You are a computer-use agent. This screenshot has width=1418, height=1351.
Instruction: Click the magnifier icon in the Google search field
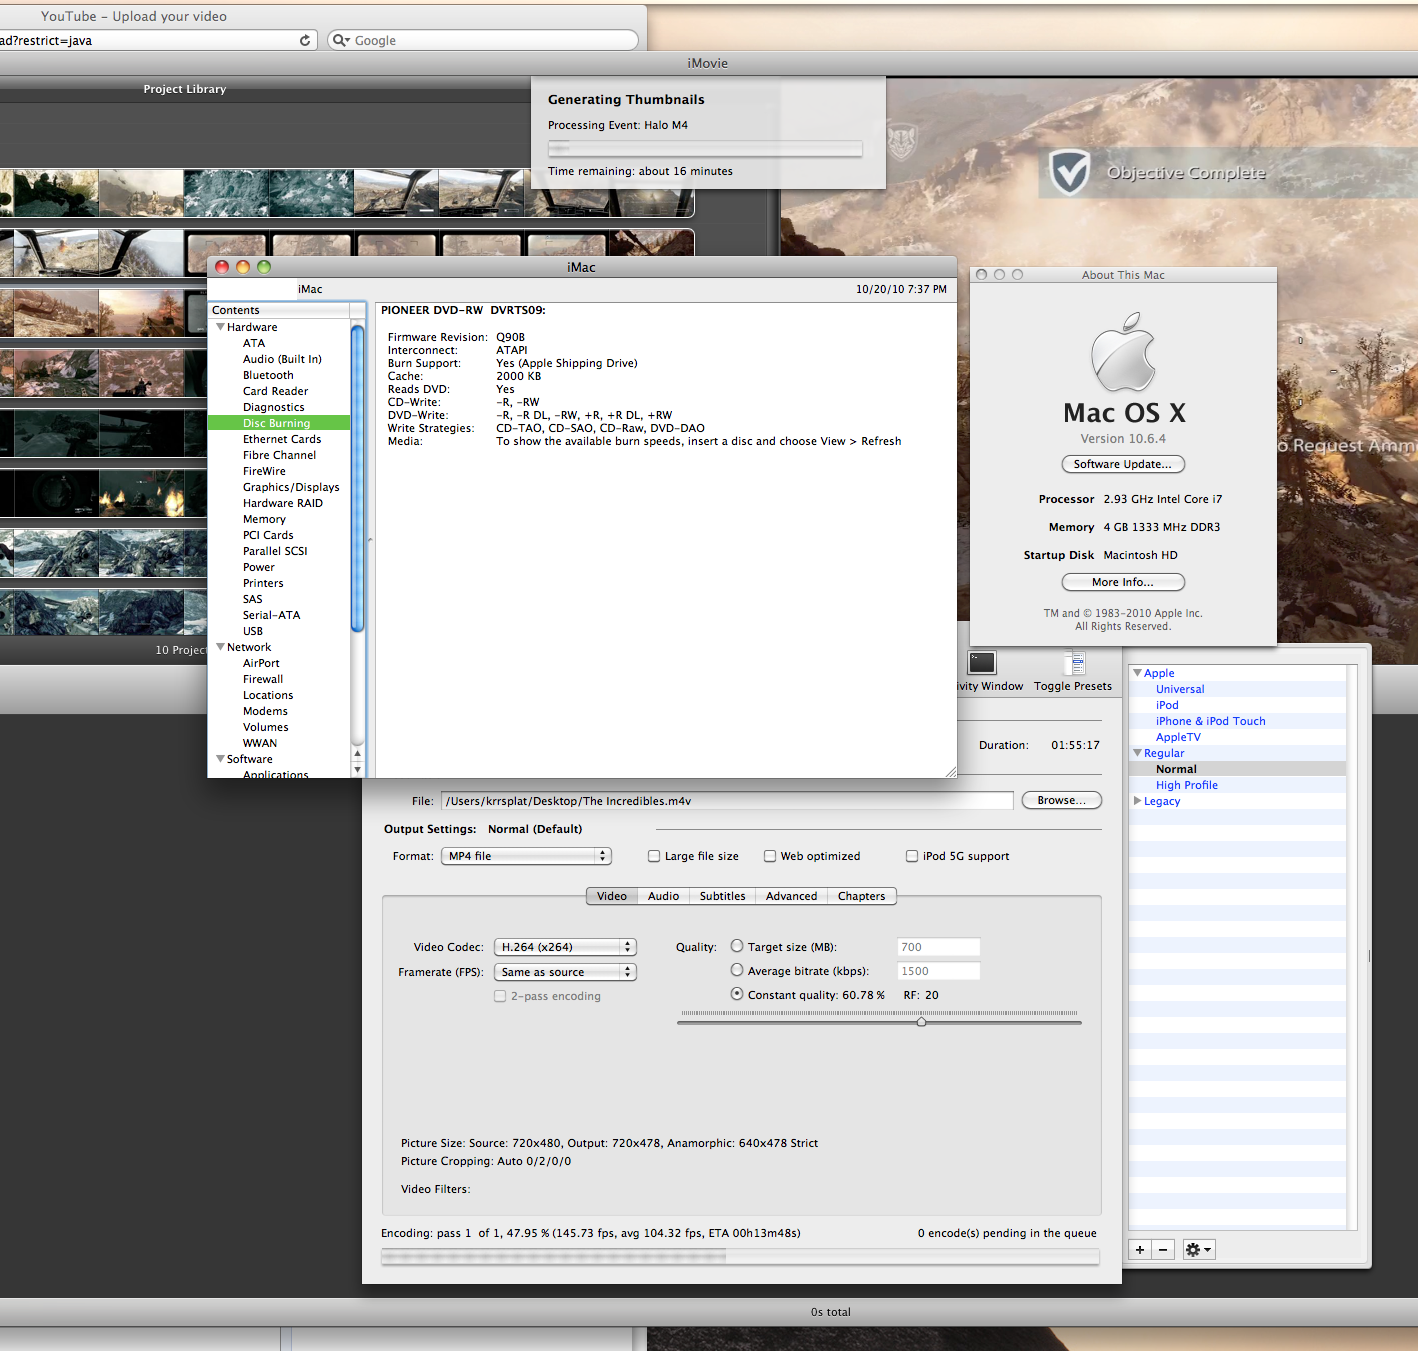(x=340, y=40)
